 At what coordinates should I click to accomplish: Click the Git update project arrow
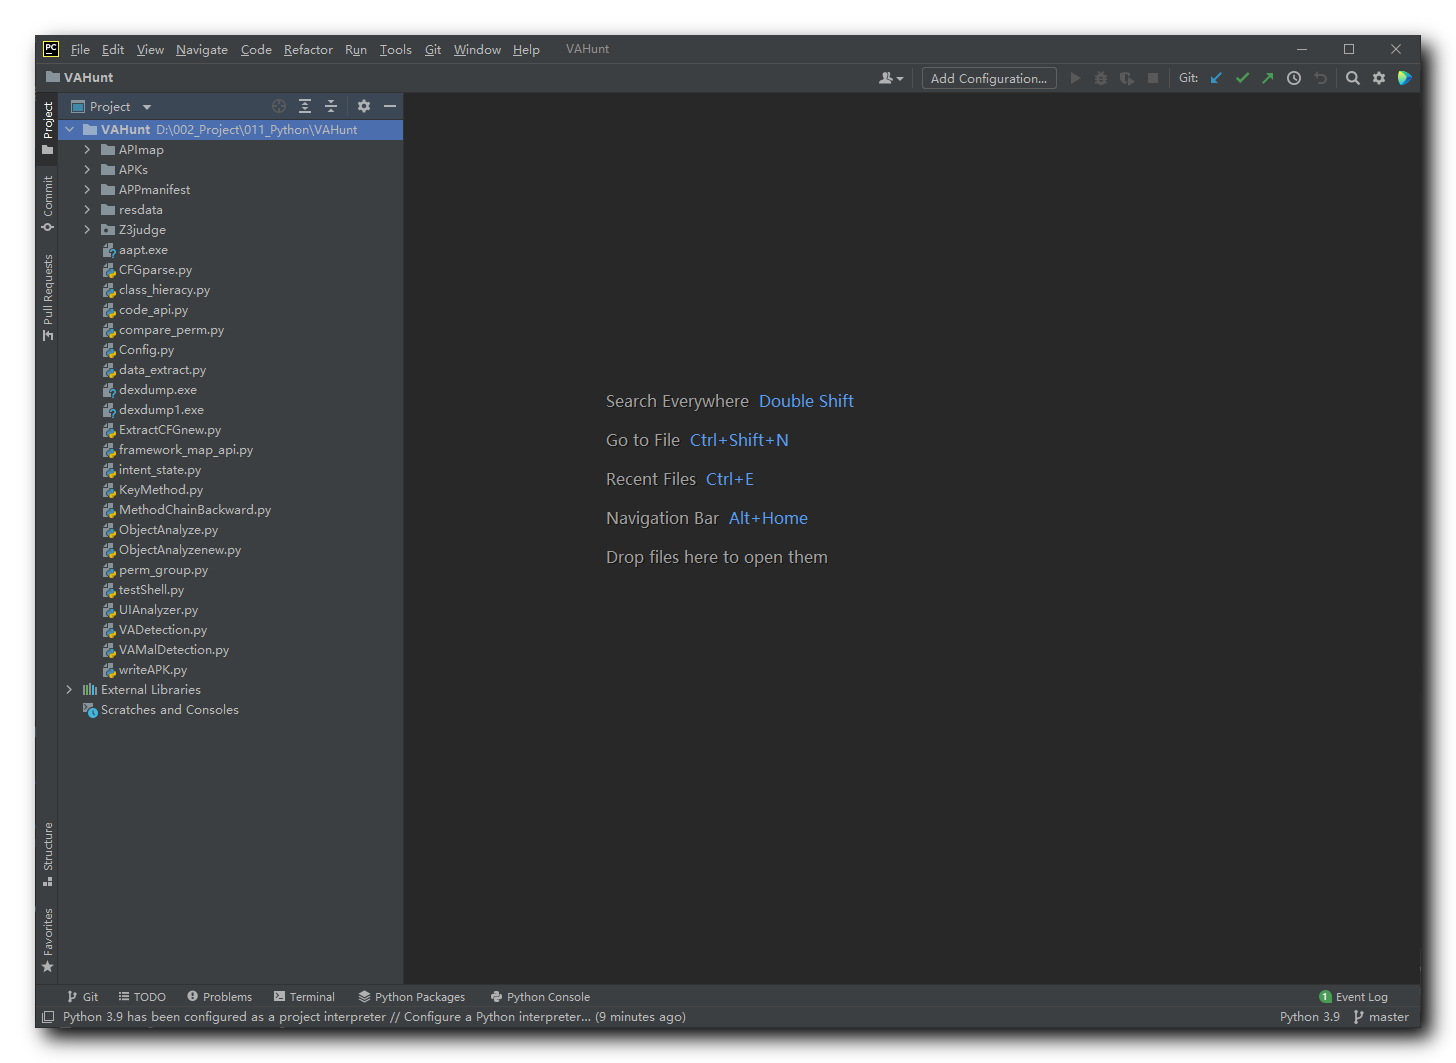pos(1216,78)
